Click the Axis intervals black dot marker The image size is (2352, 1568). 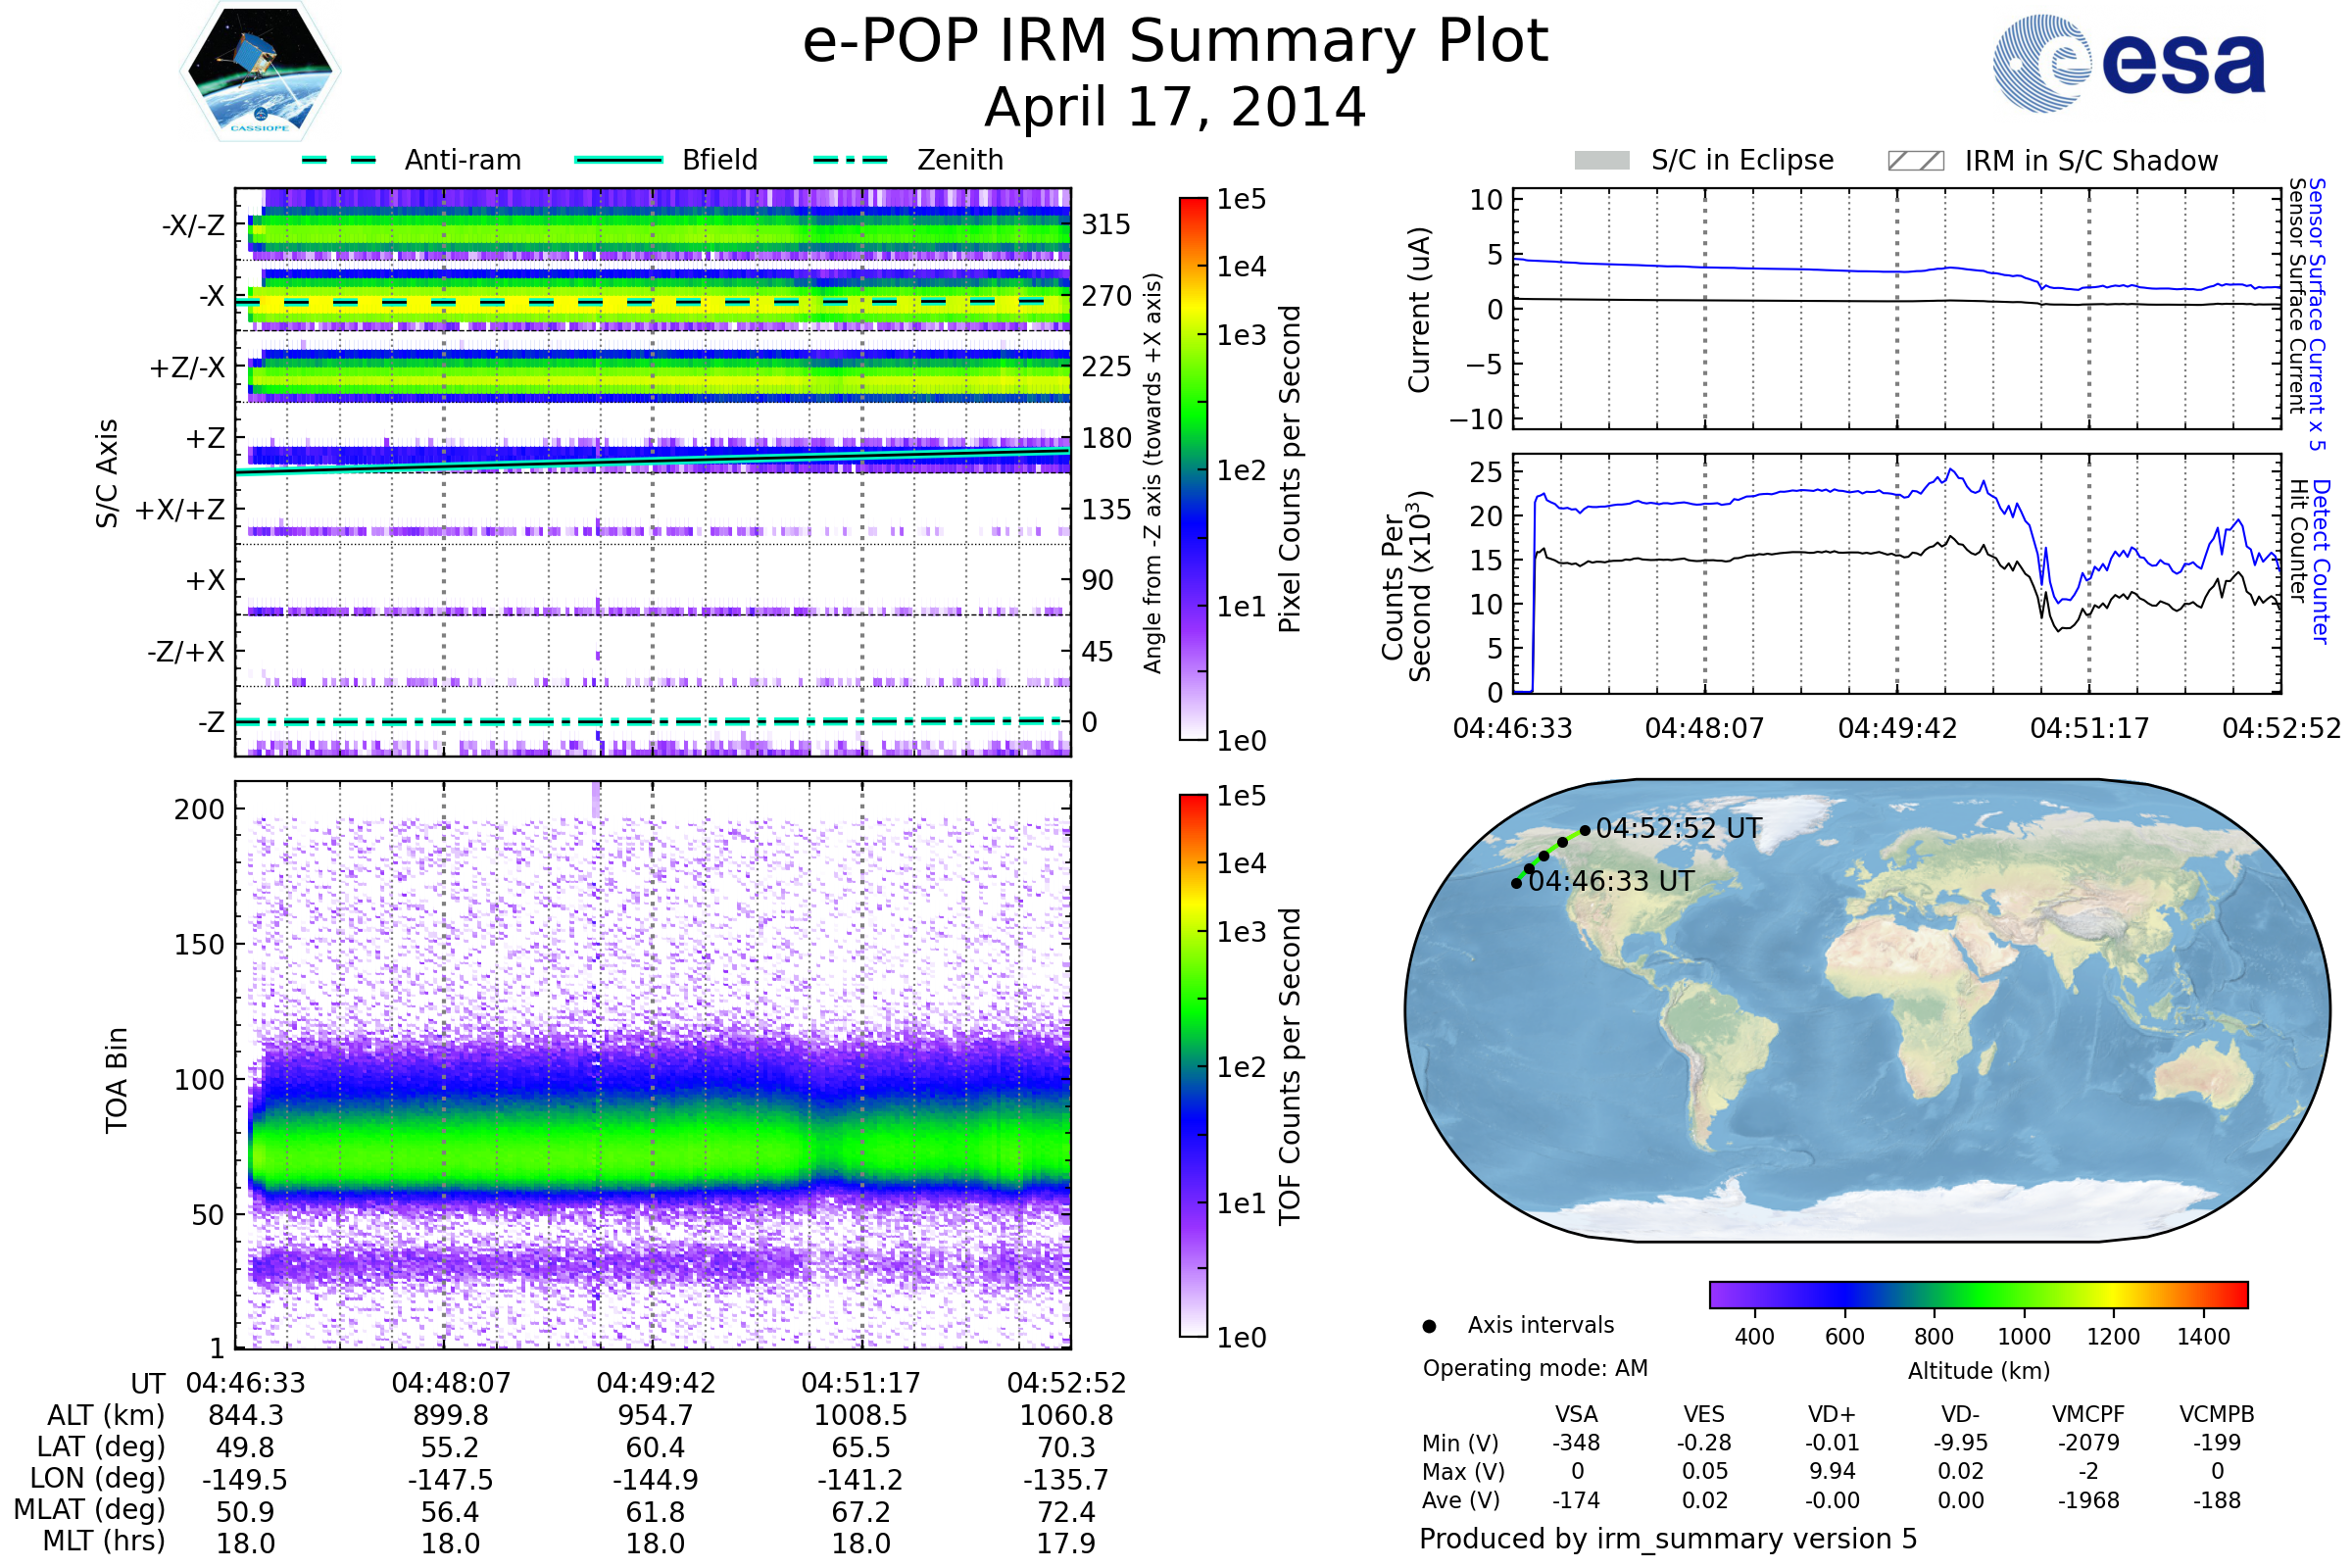(x=1429, y=1326)
